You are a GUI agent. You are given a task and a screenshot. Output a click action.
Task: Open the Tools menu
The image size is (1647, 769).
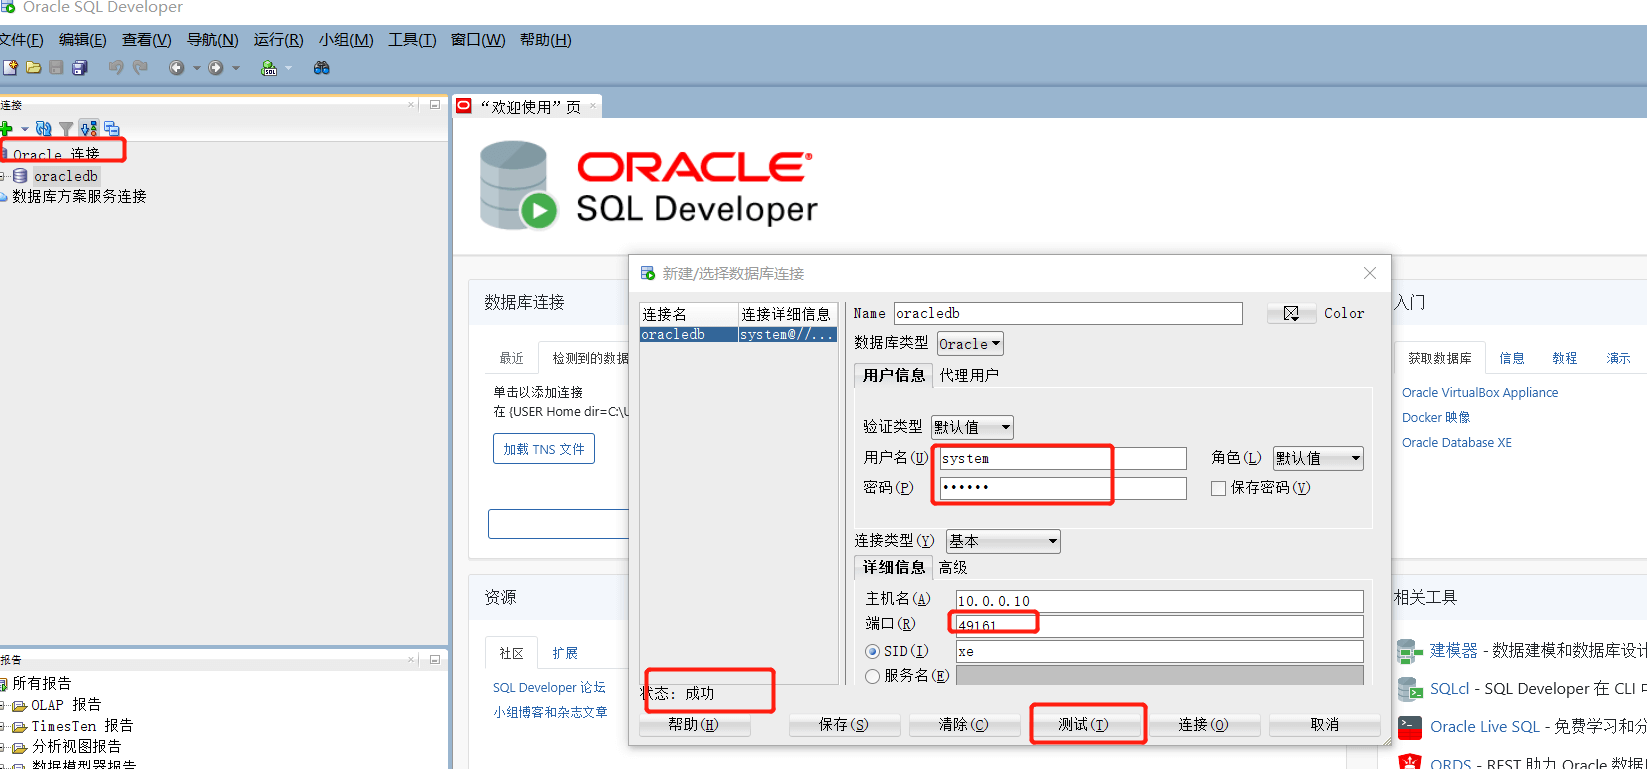(412, 40)
